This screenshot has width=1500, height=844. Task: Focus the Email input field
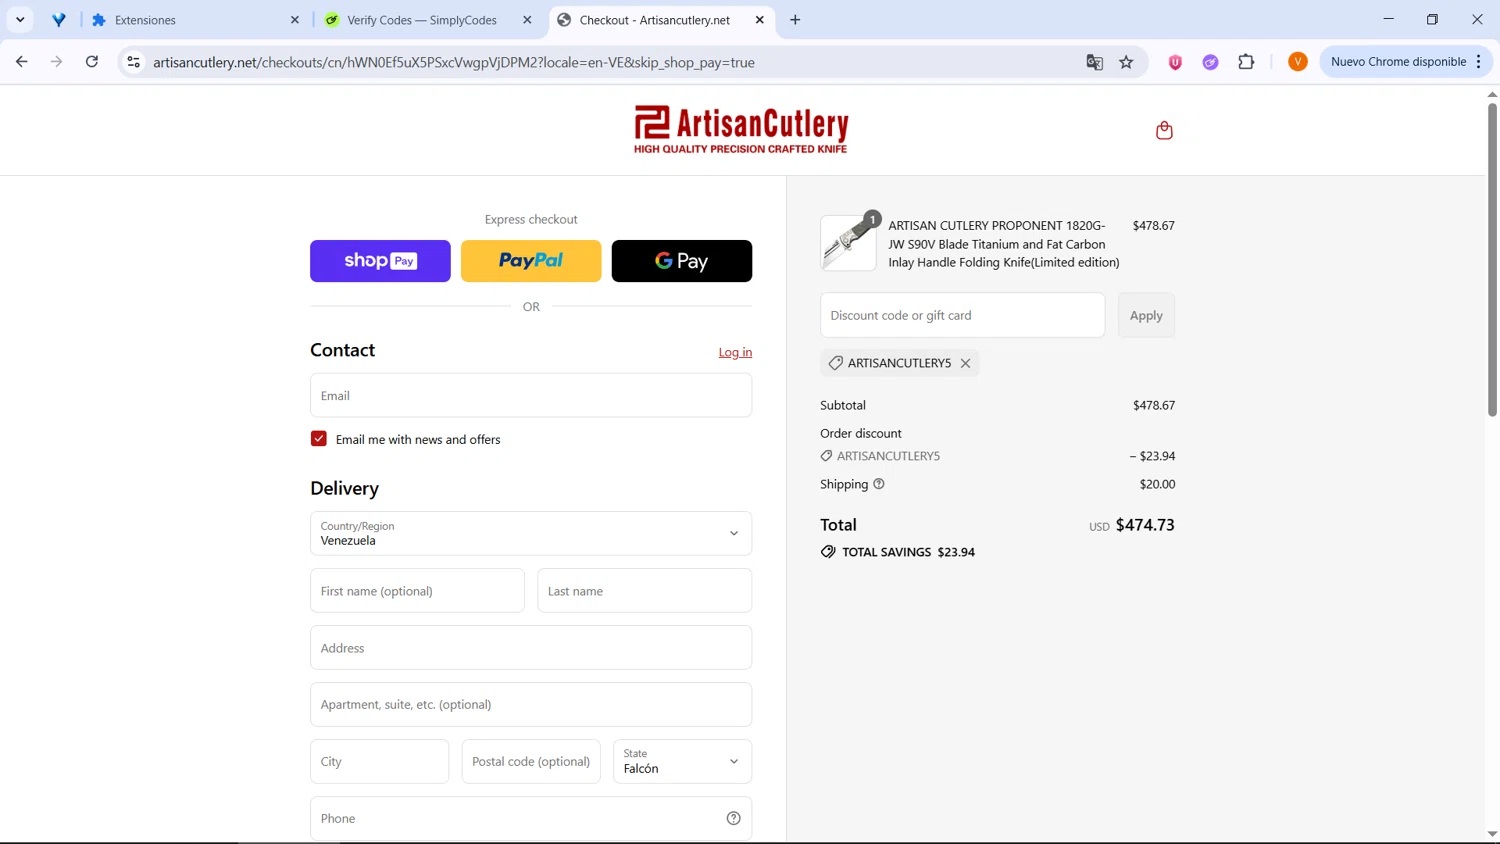click(531, 396)
